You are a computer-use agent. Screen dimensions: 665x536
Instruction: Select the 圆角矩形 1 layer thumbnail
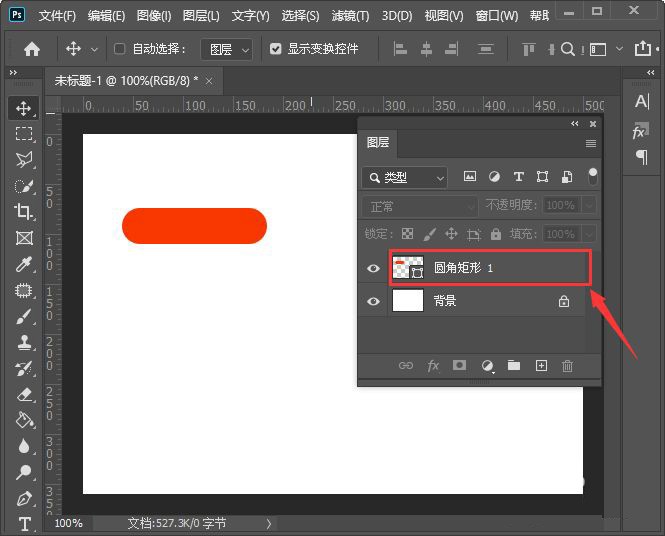tap(408, 268)
